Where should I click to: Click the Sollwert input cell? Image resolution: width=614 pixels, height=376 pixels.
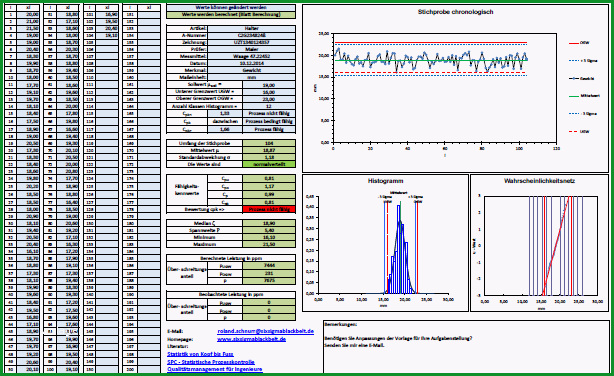pos(269,85)
